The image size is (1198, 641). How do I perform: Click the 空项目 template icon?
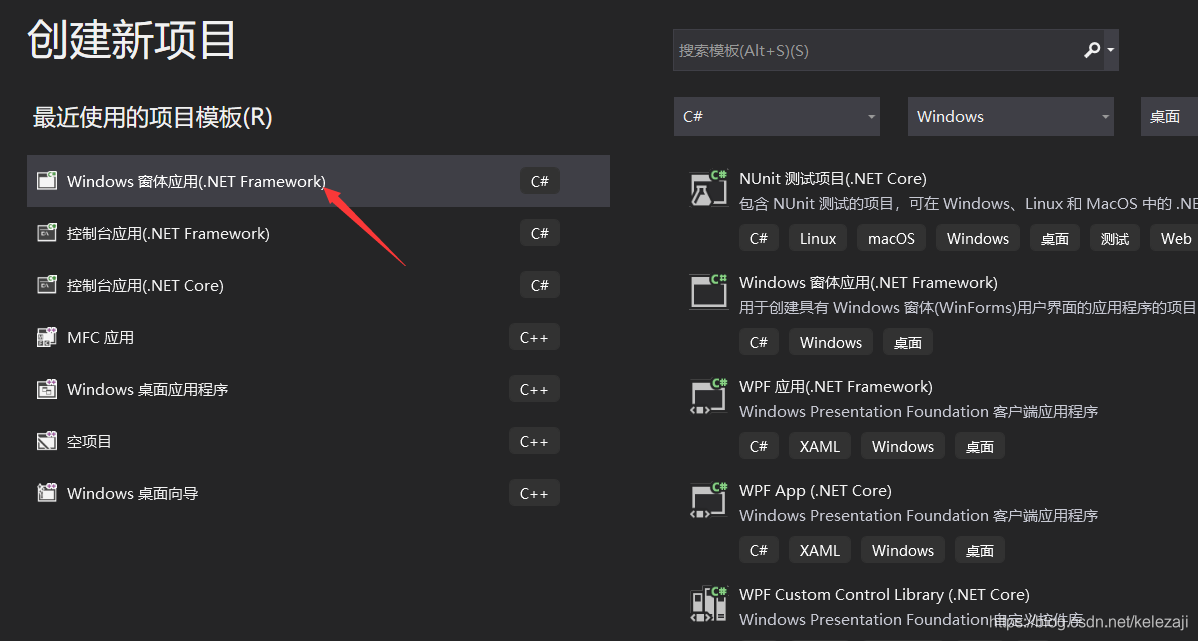click(x=47, y=441)
